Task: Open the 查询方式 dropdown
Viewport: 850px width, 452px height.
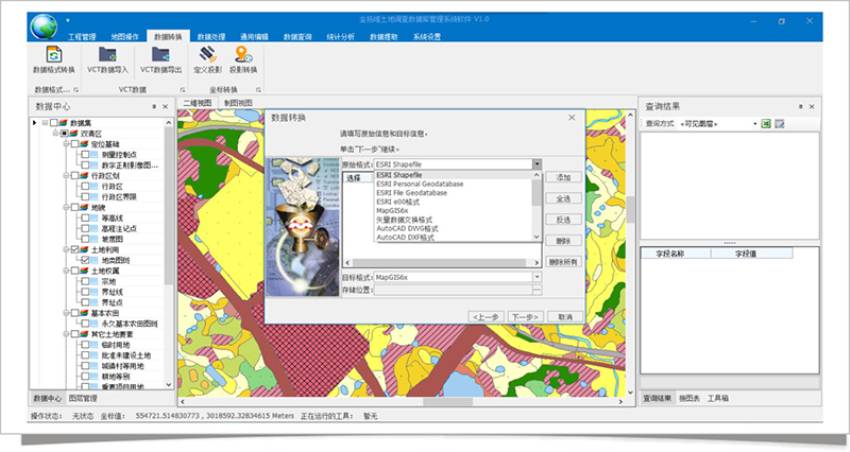Action: (x=754, y=124)
